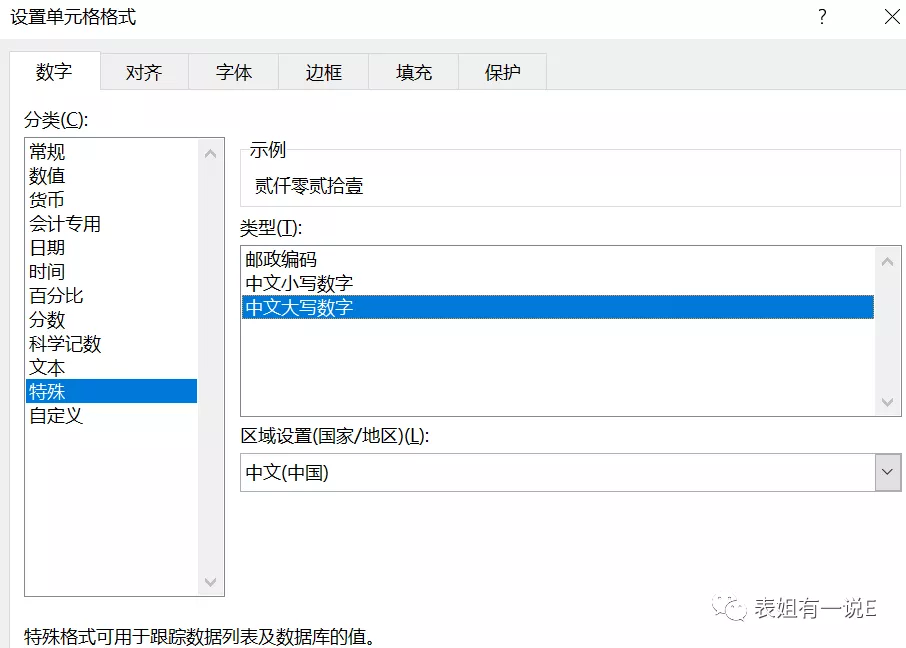Click category list scroll down arrow

(210, 582)
